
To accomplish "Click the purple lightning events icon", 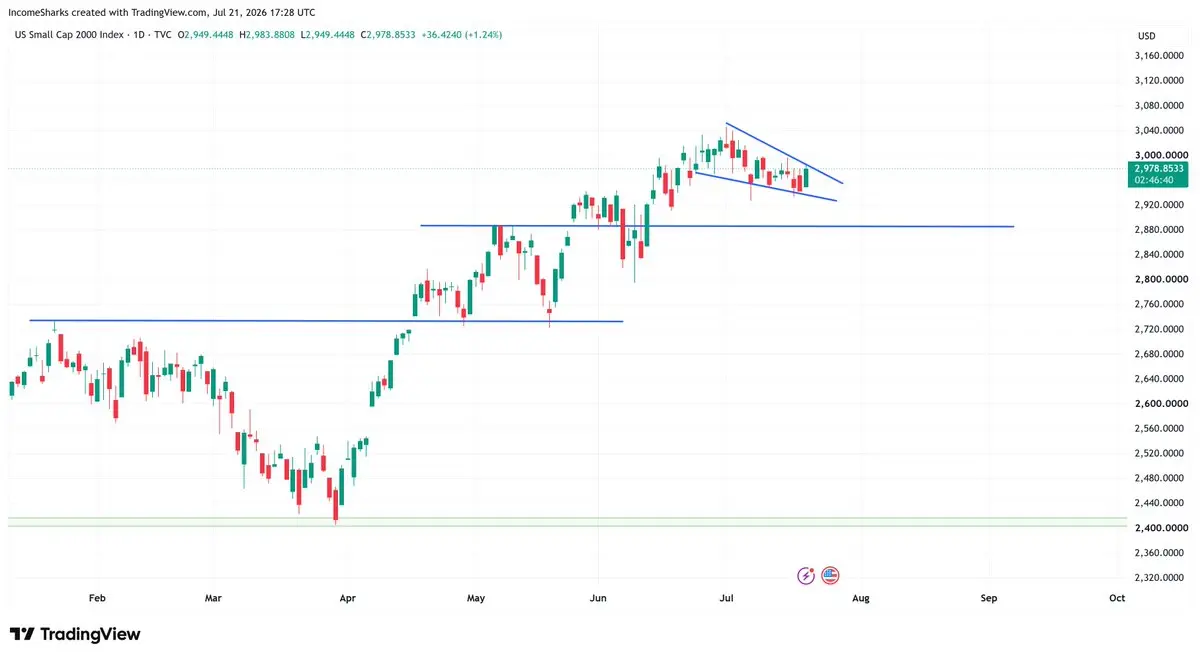I will coord(806,575).
